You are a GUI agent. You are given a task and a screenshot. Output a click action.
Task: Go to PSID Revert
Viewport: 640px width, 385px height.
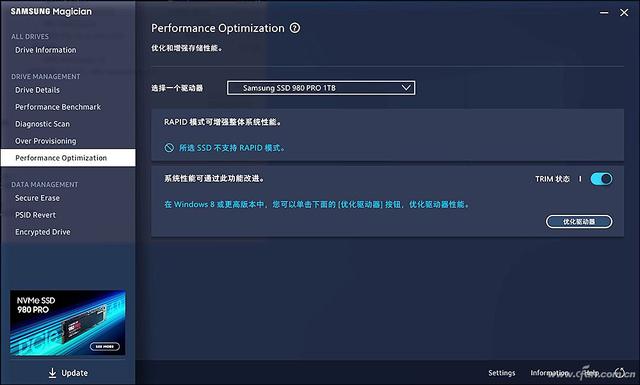pyautogui.click(x=36, y=215)
